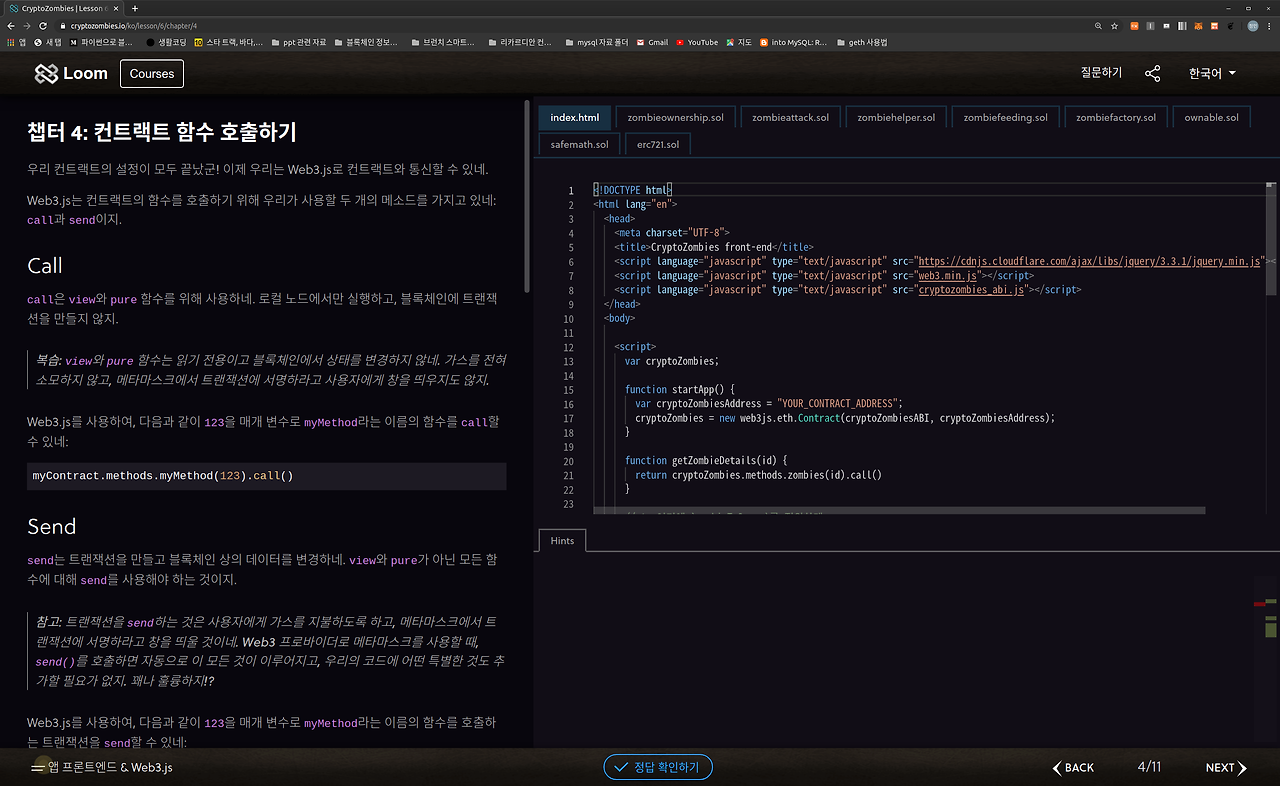1280x786 pixels.
Task: Switch to the zombieownership.sol tab
Action: [x=676, y=117]
